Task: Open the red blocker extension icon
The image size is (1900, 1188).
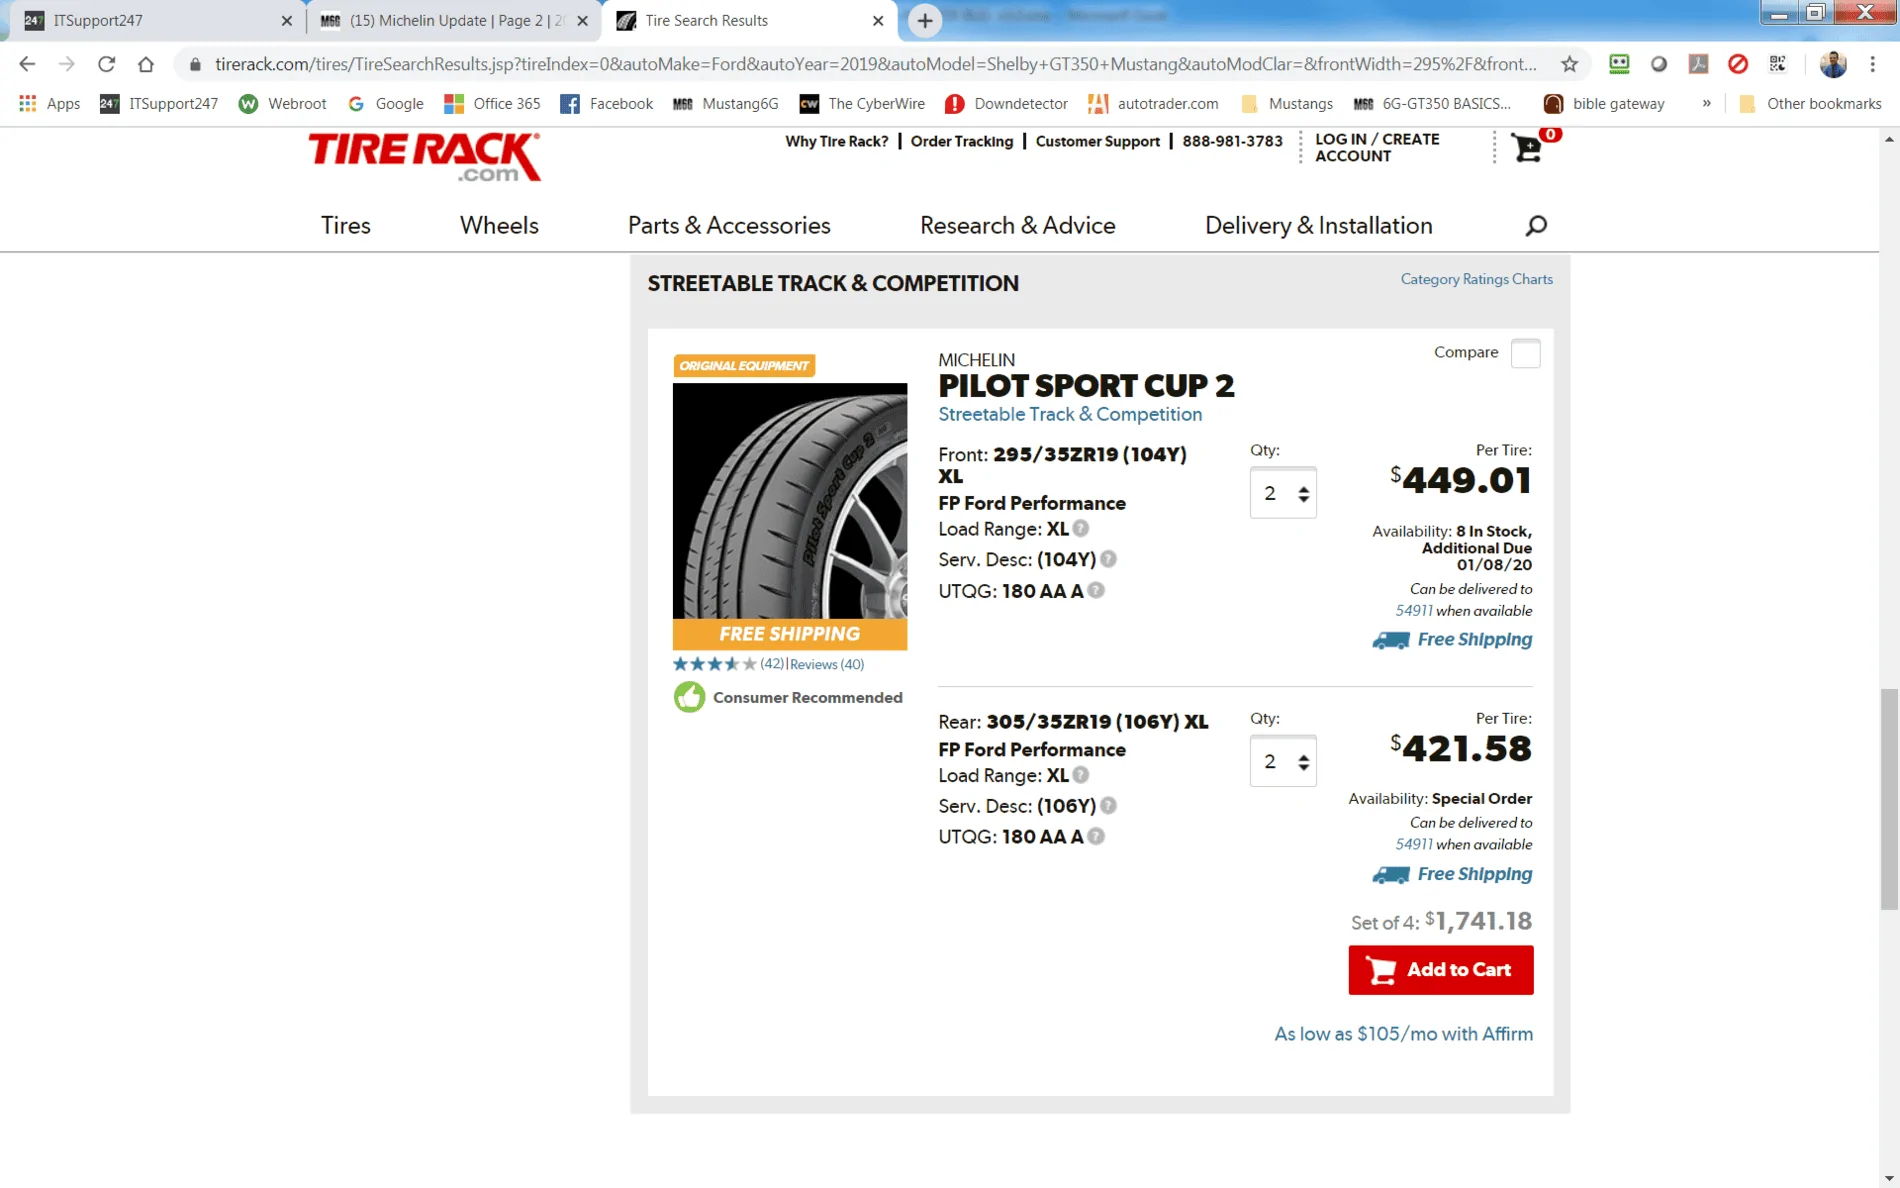Action: coord(1738,64)
